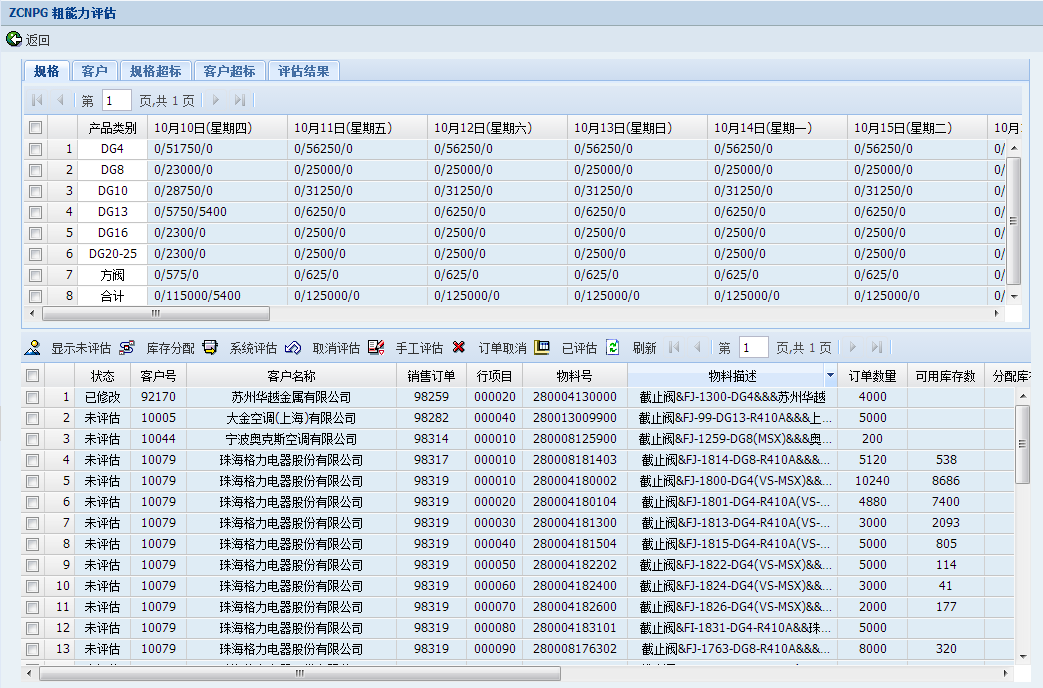Viewport: 1043px width, 688px height.
Task: Click the red X 订单取消 icon
Action: (x=459, y=348)
